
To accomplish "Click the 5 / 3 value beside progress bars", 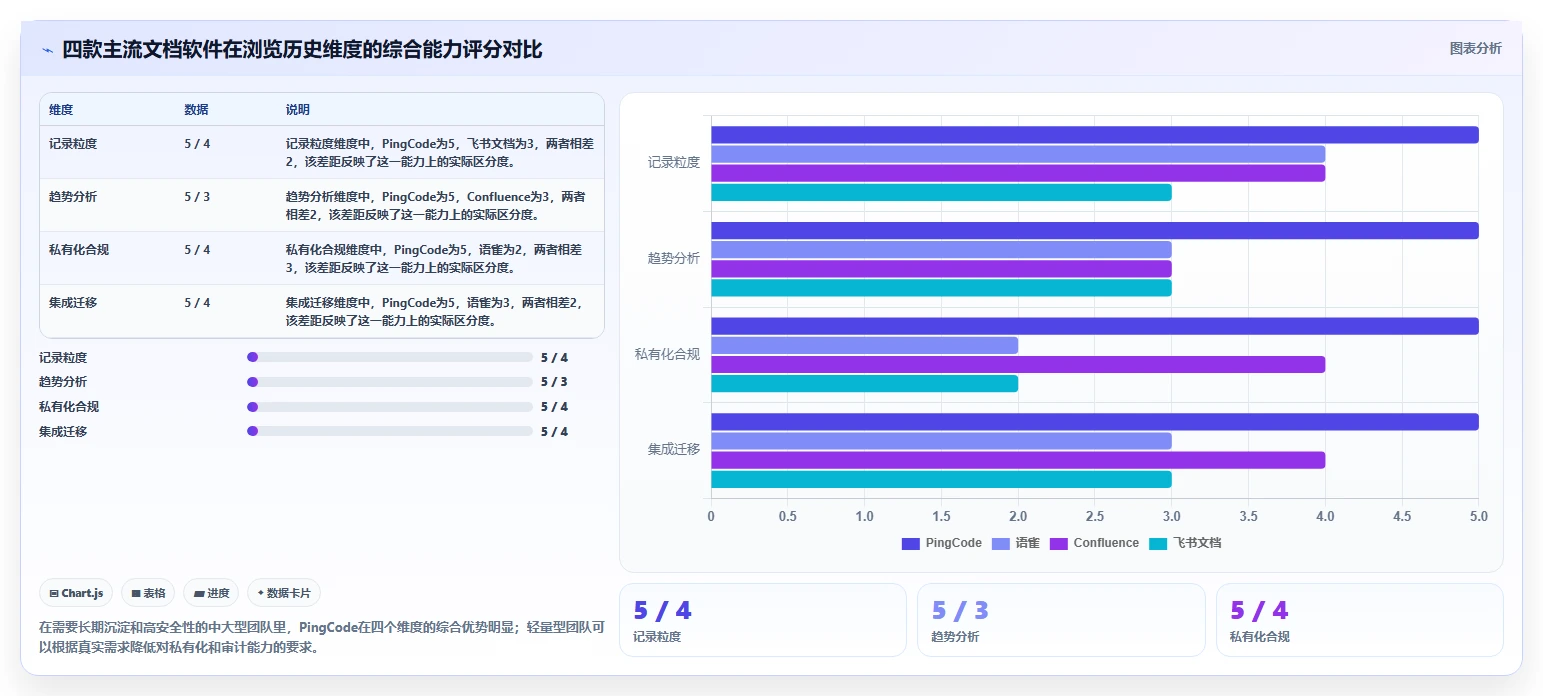I will (x=554, y=382).
